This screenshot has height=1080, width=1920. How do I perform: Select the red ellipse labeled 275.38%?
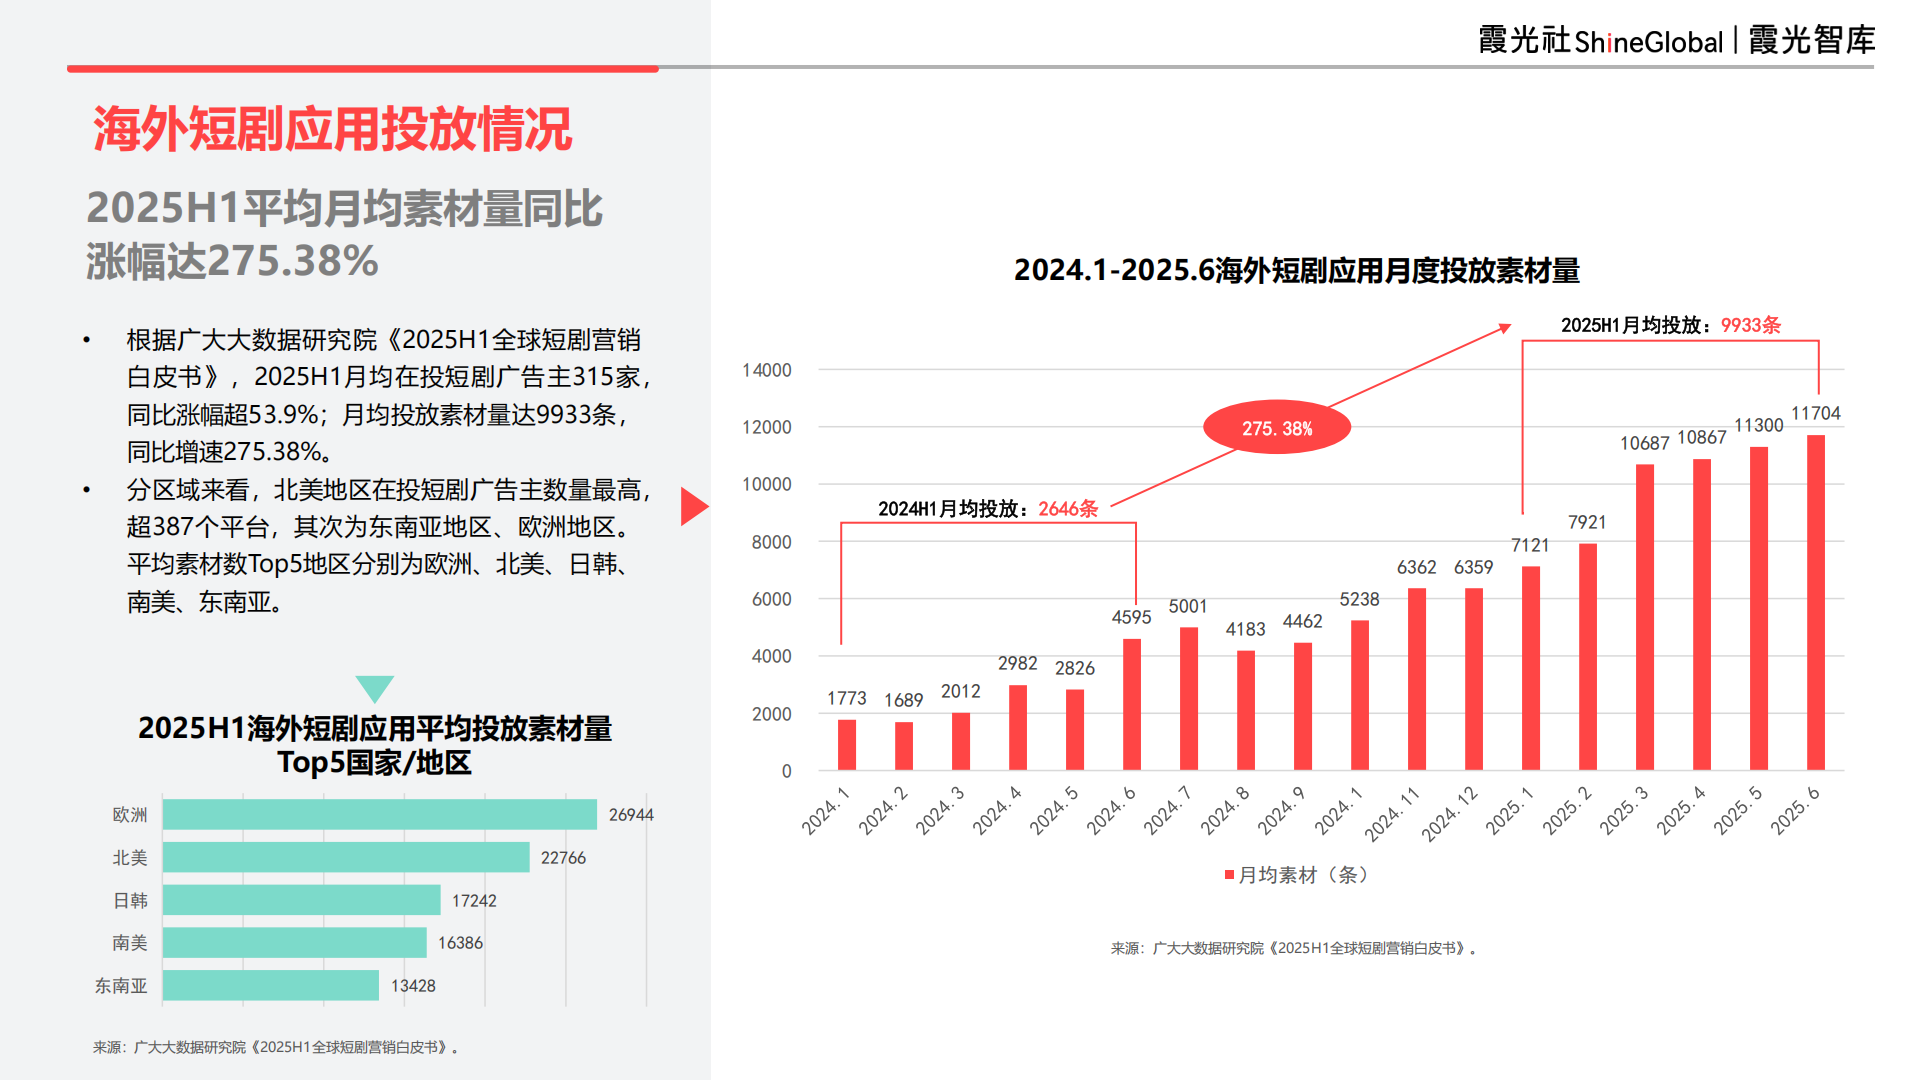click(1277, 427)
